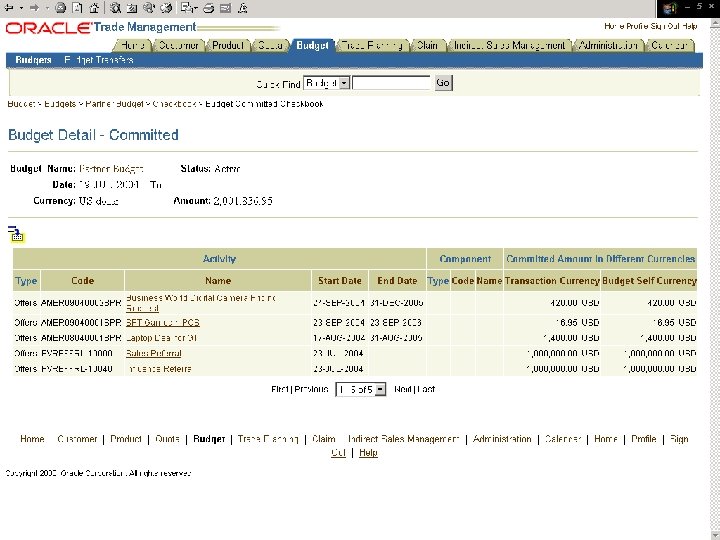Click the Windows flag throbber icon
This screenshot has height=540, width=720.
[670, 8]
